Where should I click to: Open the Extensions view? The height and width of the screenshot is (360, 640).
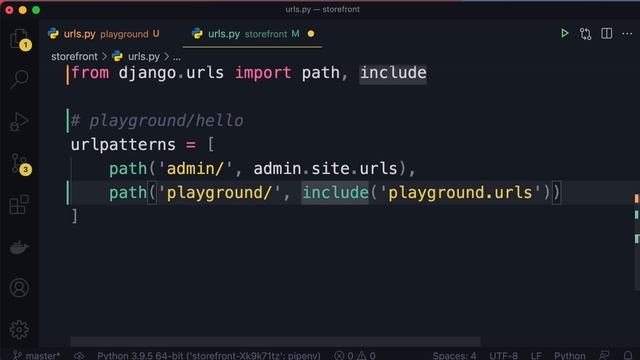(x=19, y=204)
